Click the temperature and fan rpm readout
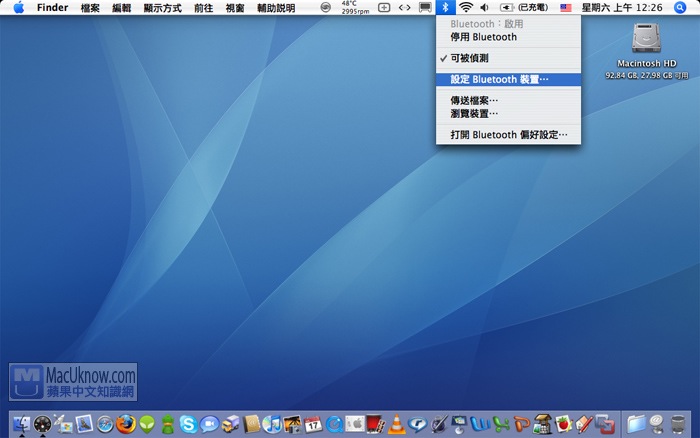This screenshot has height=438, width=700. (x=355, y=8)
